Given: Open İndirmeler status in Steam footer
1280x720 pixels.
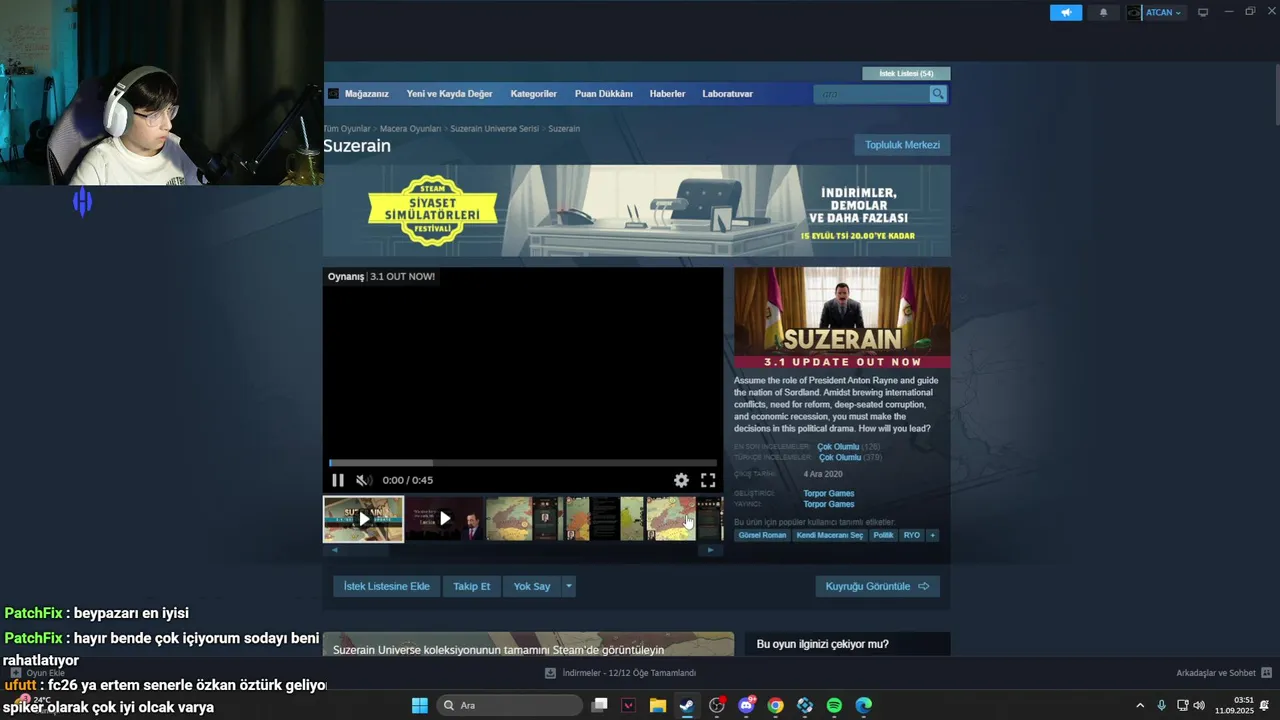Looking at the screenshot, I should [x=620, y=673].
